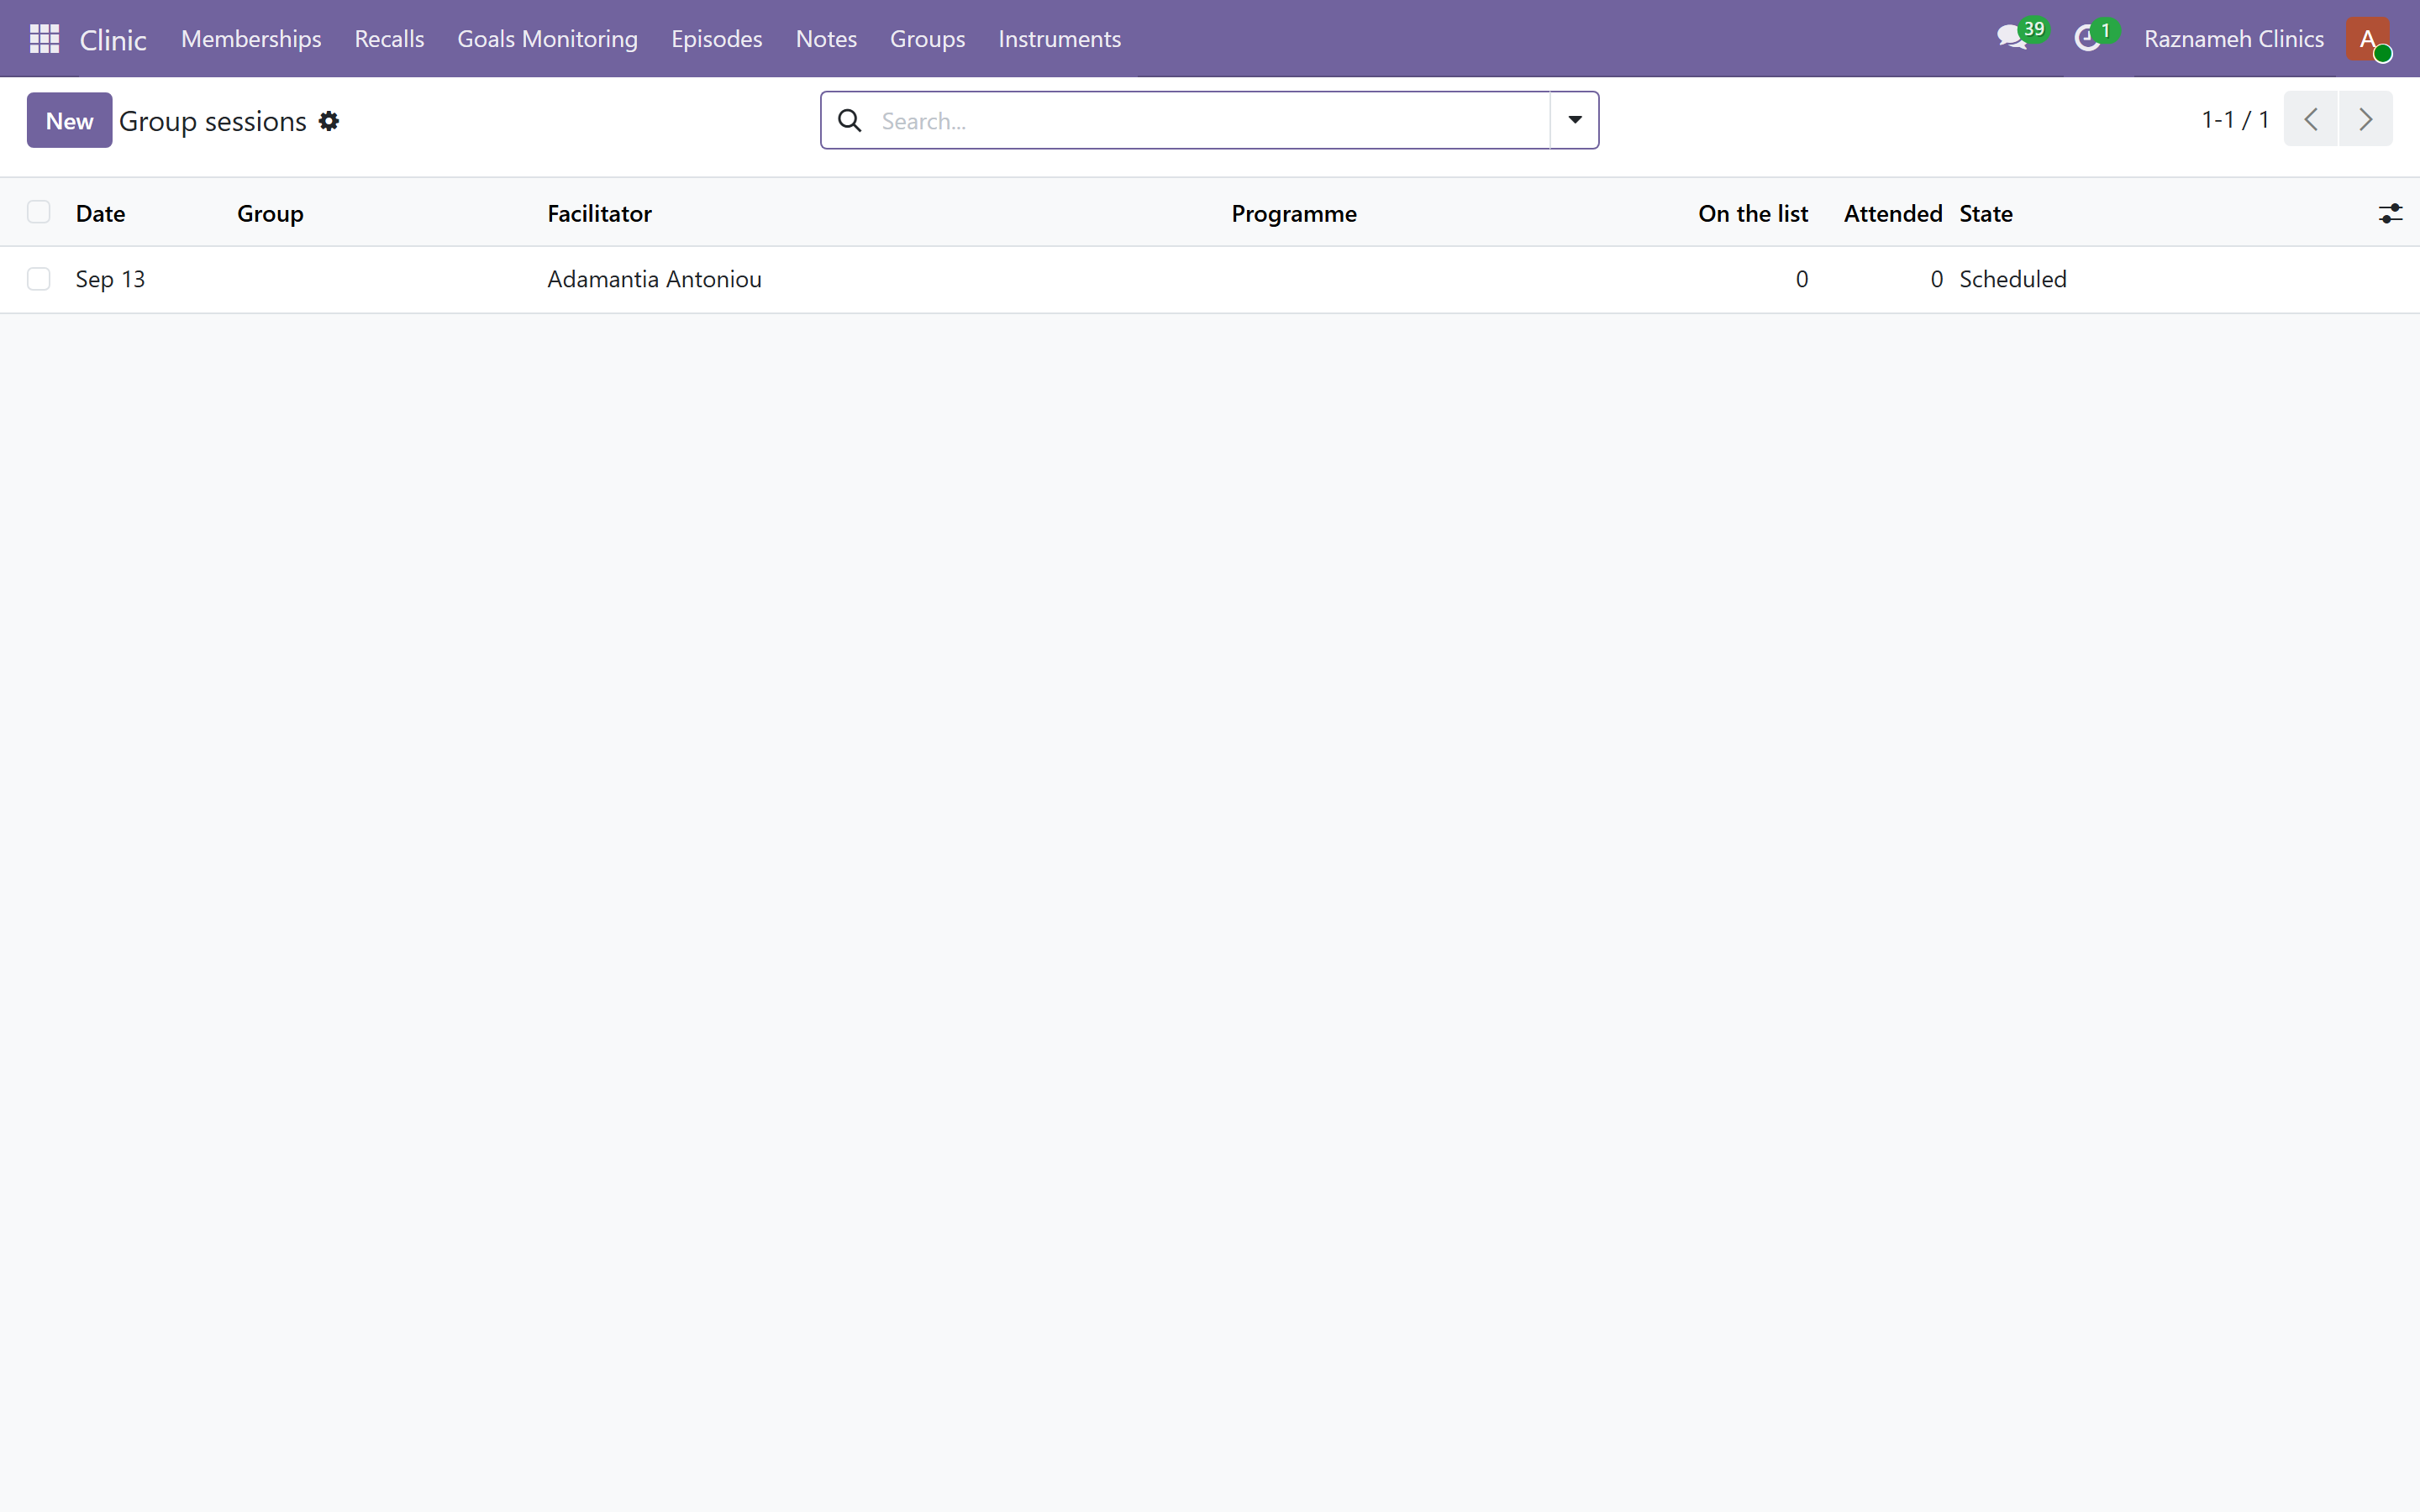2420x1512 pixels.
Task: Sort by the State column header
Action: point(1985,213)
